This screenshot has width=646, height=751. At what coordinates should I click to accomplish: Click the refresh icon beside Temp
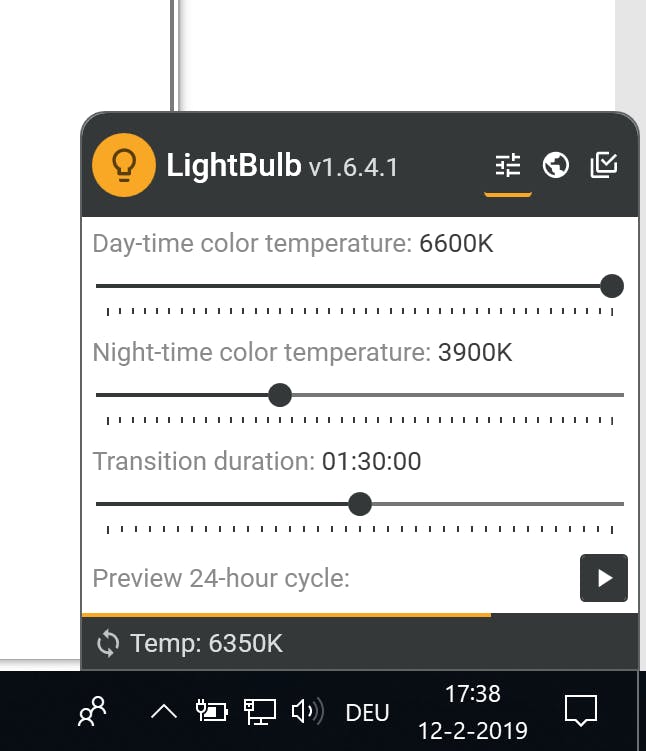tap(108, 643)
